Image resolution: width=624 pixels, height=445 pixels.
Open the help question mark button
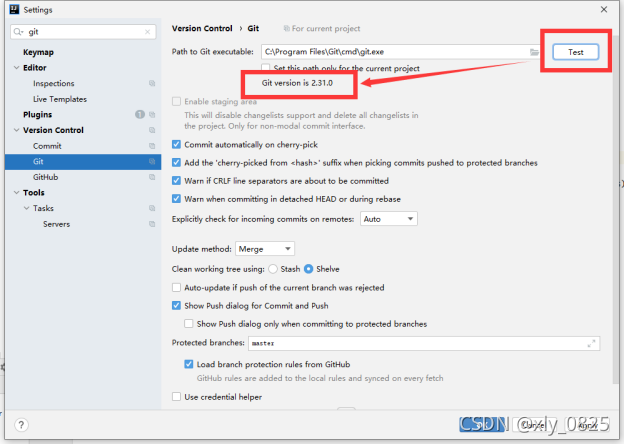[21, 425]
